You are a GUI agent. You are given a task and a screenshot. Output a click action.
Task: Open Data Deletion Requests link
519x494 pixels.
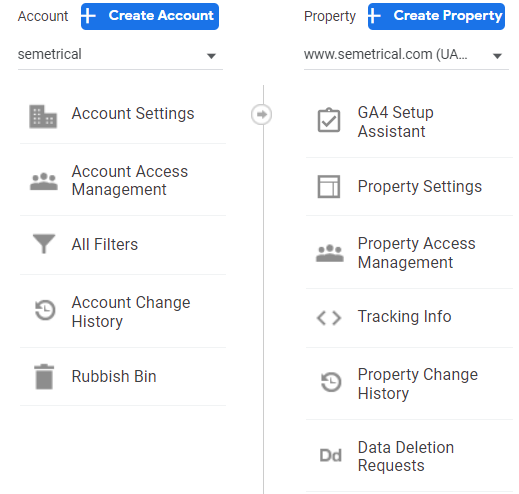(406, 456)
